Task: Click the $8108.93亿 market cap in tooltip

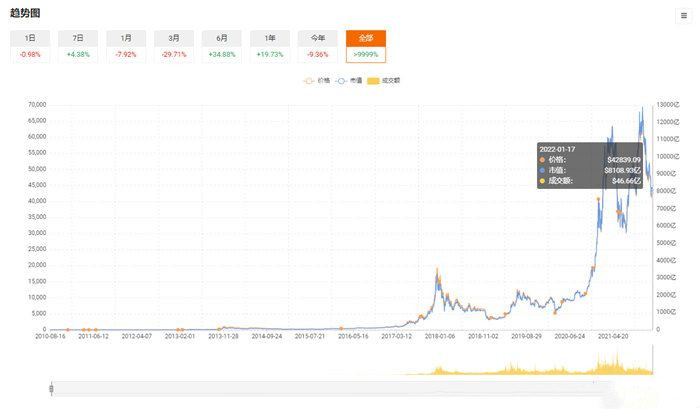Action: tap(622, 170)
